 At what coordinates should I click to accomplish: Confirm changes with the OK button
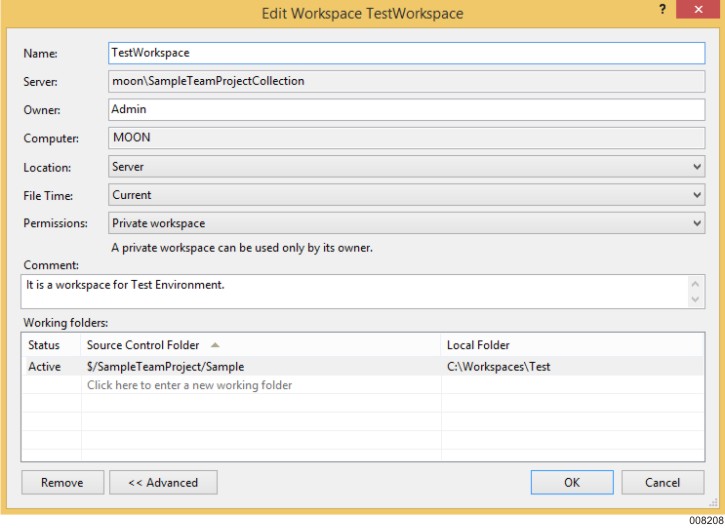point(572,483)
